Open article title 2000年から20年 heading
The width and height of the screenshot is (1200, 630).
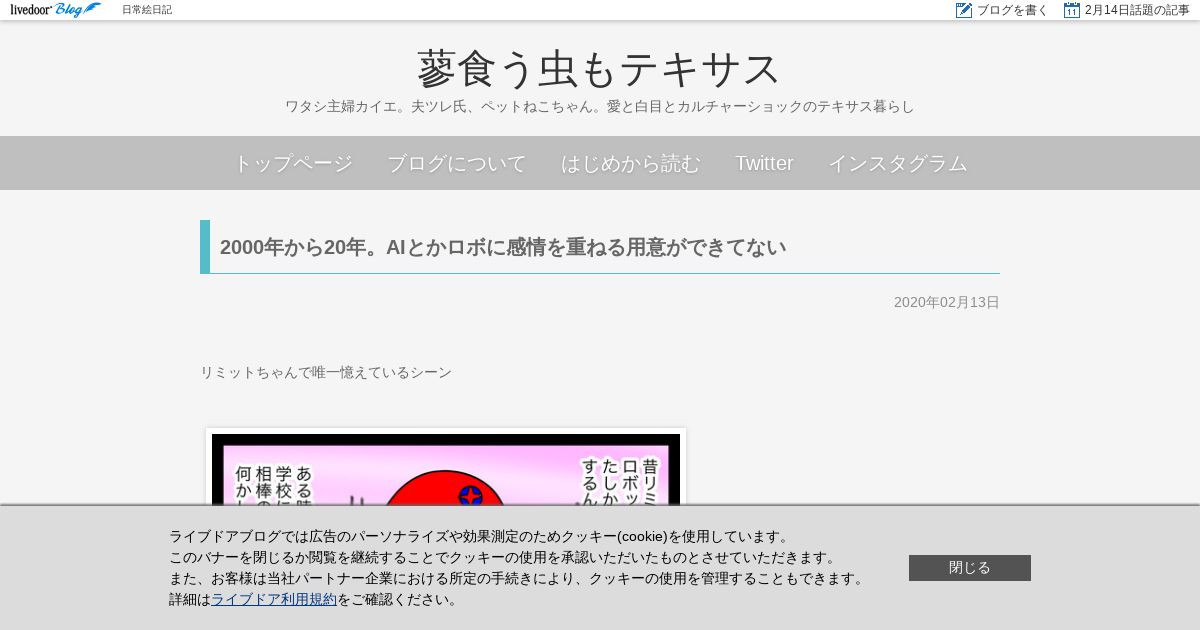coord(503,247)
